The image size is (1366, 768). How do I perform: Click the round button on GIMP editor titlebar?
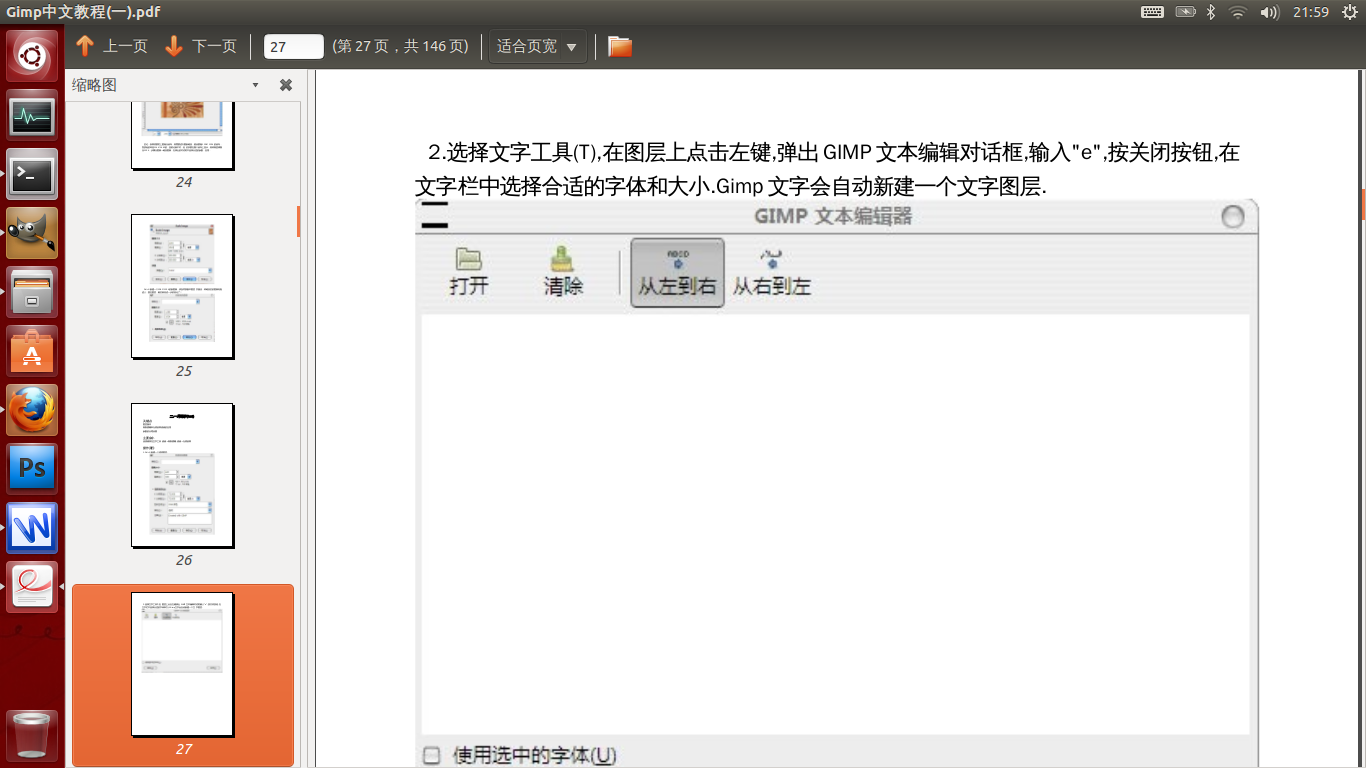tap(1233, 216)
